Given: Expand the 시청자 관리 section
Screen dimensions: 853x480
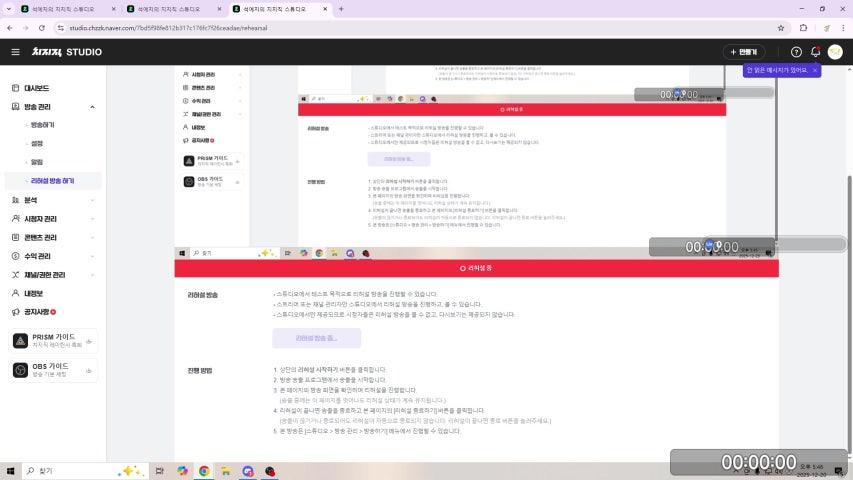Looking at the screenshot, I should pos(92,219).
